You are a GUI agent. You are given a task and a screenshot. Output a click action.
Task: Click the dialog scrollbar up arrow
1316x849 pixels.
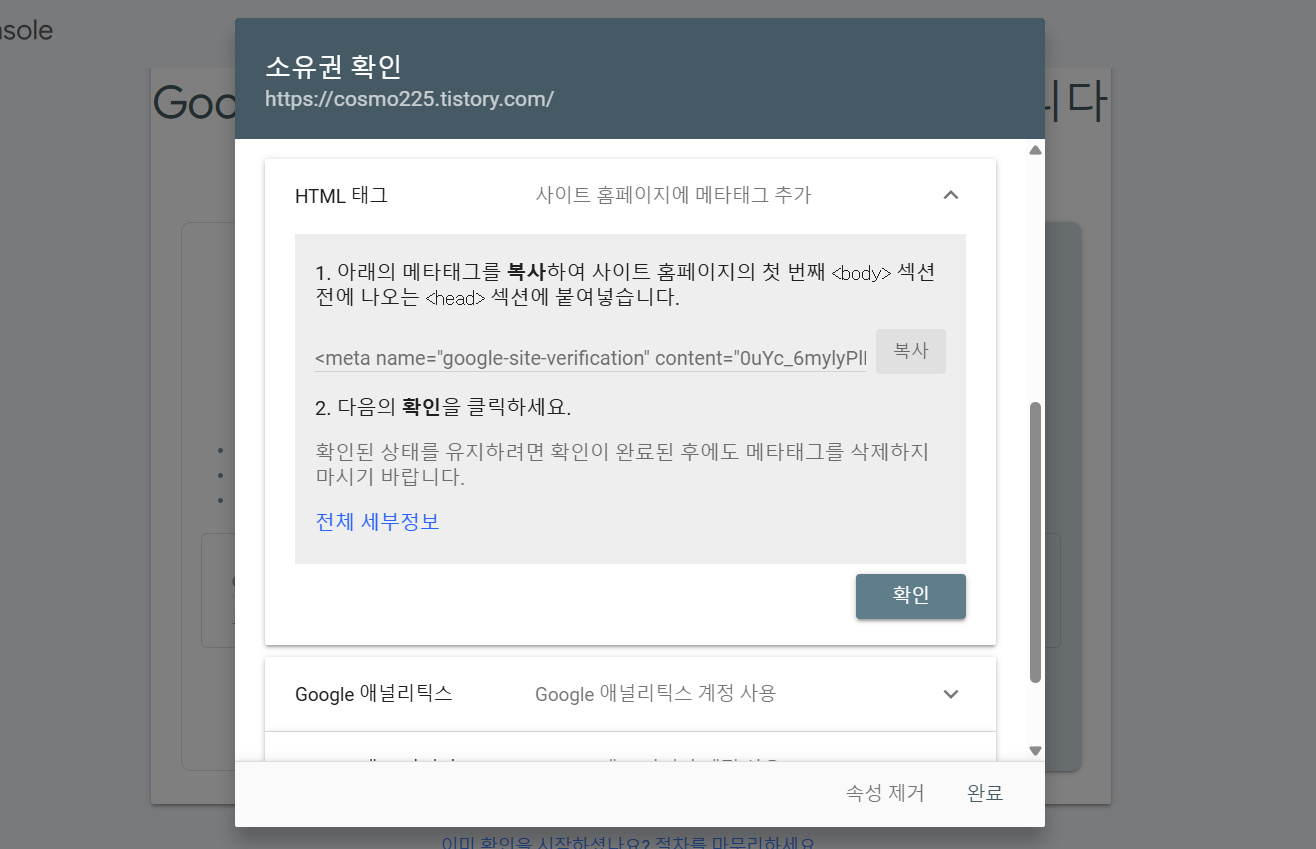[x=1035, y=150]
